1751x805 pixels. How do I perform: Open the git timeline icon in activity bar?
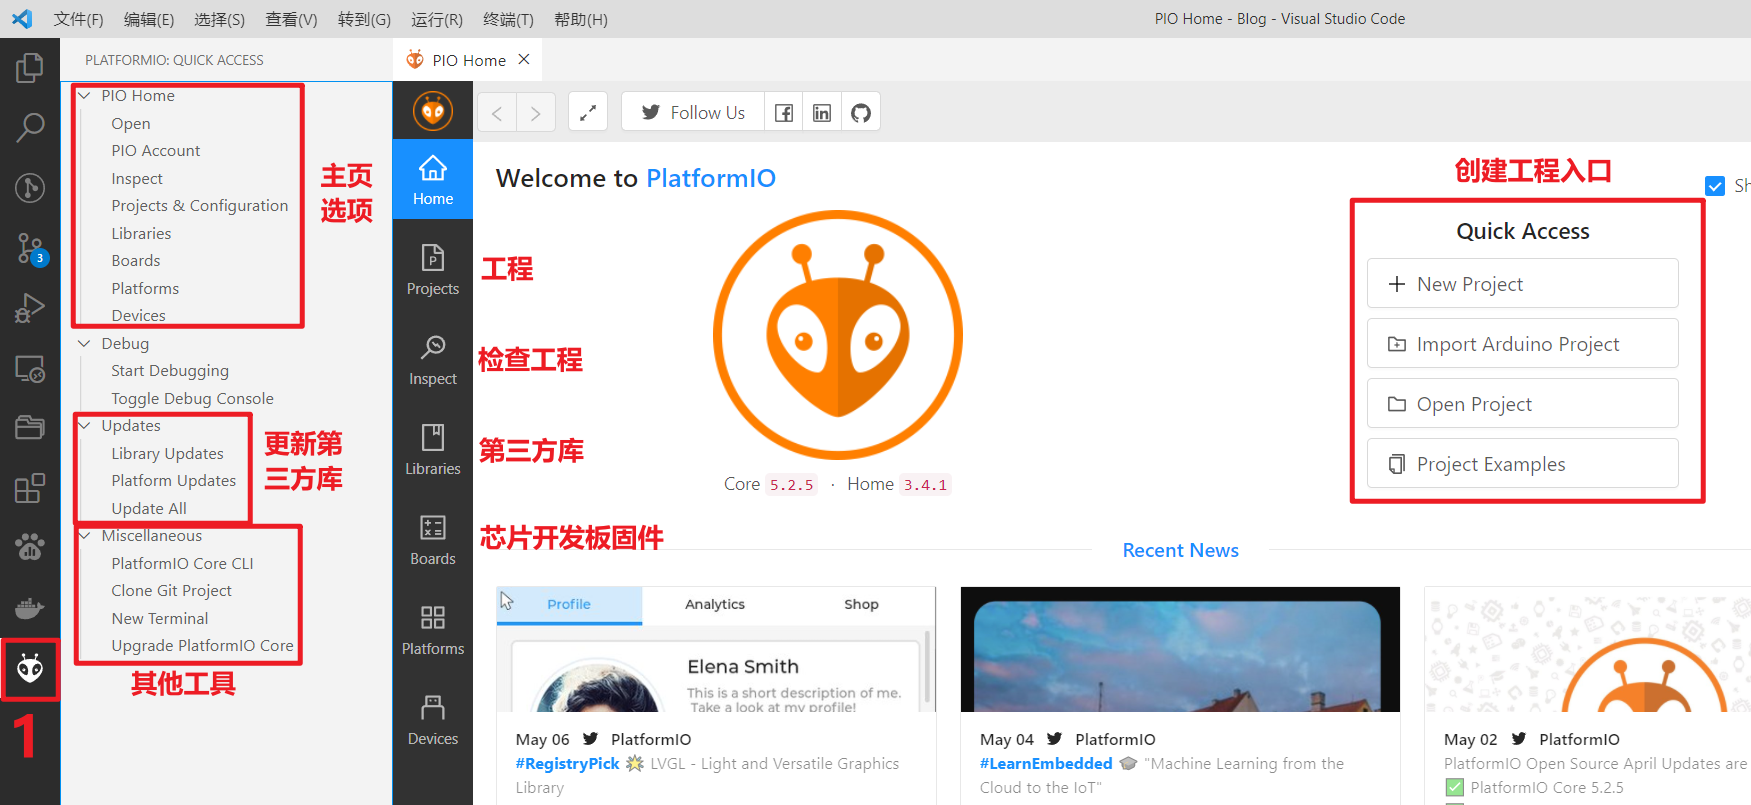[x=30, y=187]
